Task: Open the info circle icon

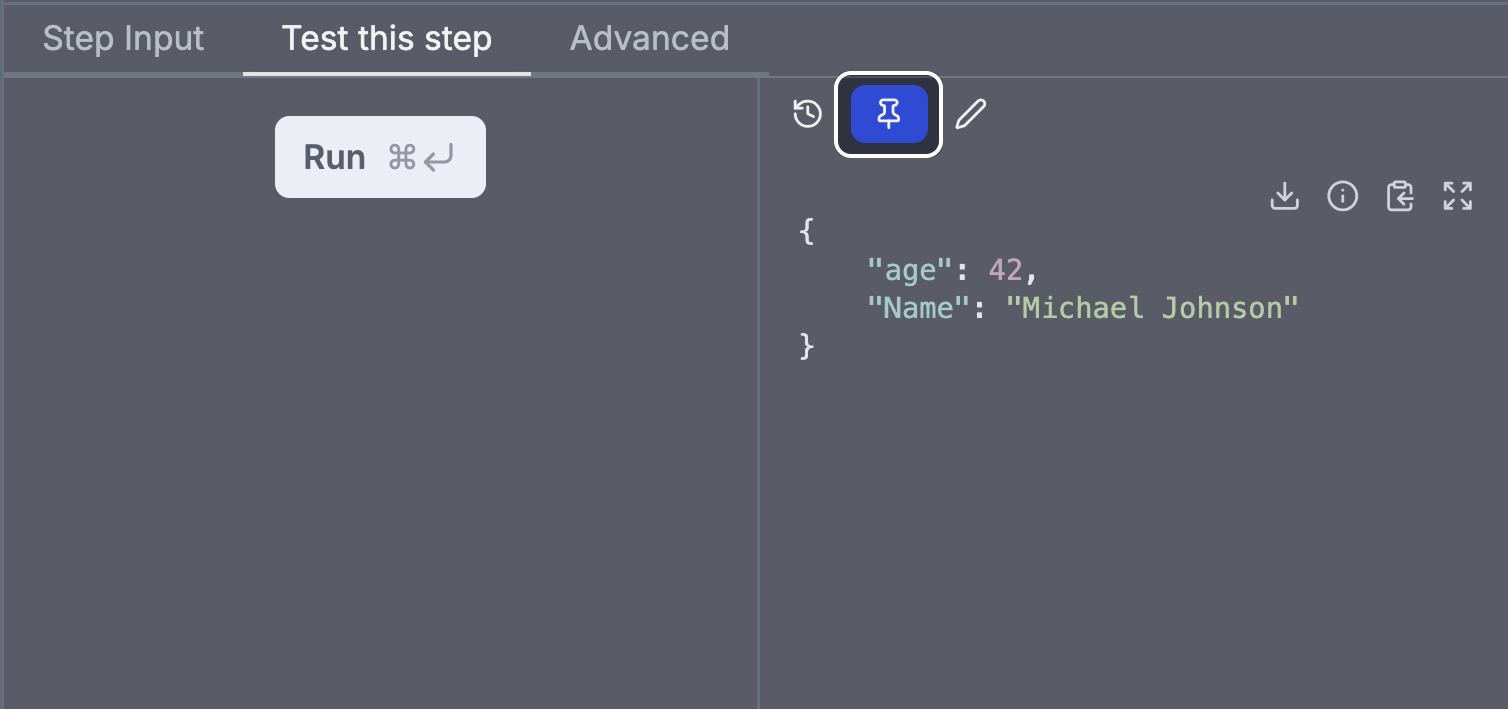Action: [1342, 196]
